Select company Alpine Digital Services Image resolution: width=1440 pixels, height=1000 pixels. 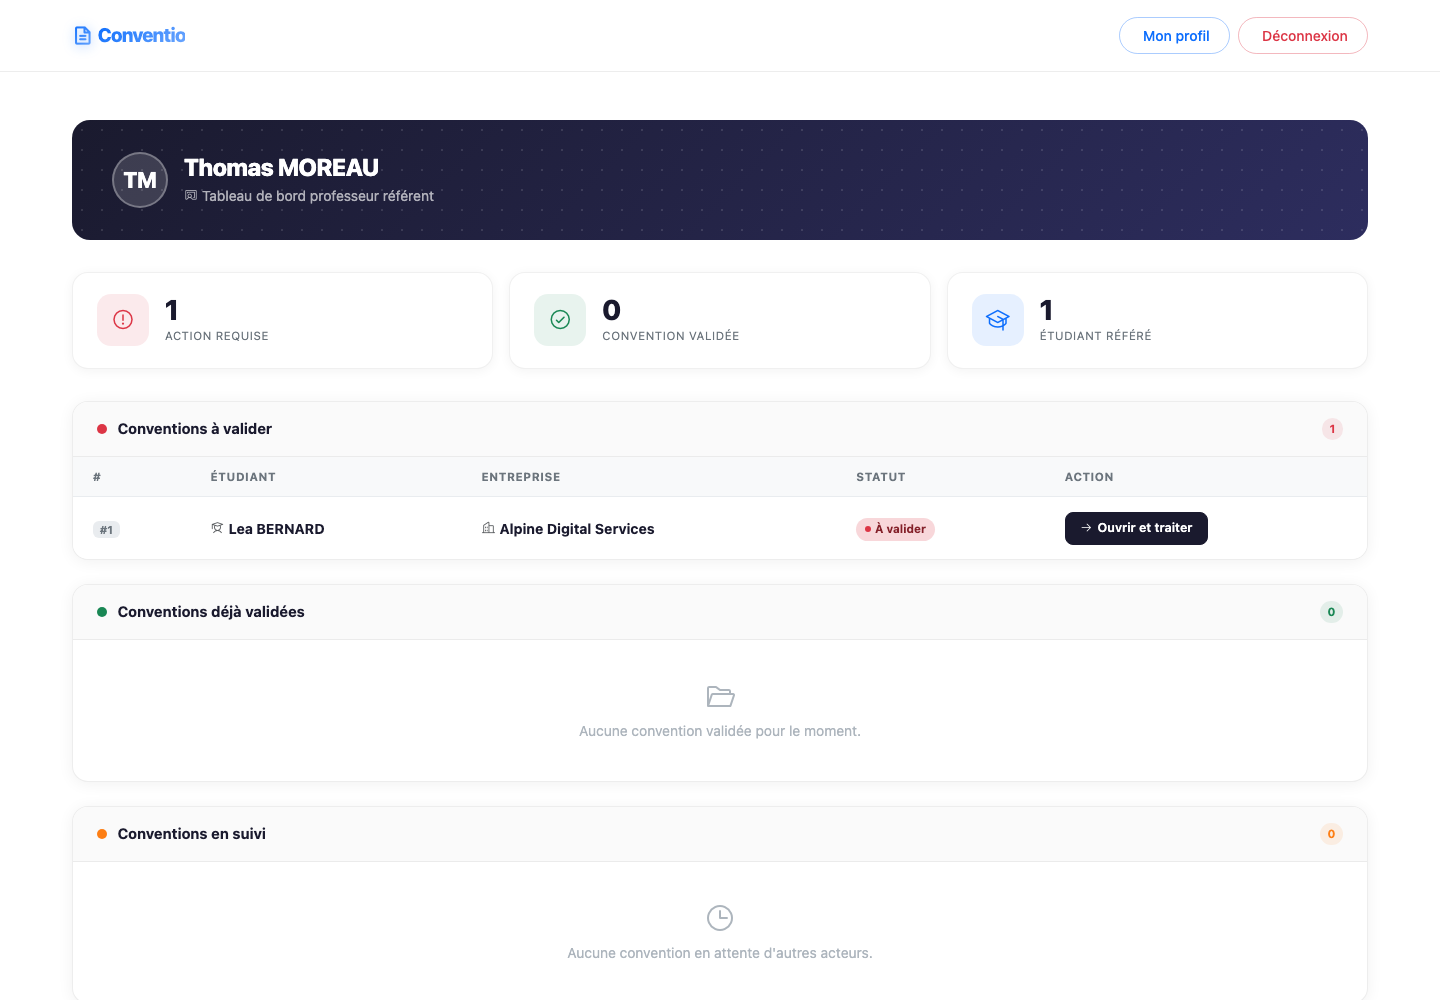[577, 529]
